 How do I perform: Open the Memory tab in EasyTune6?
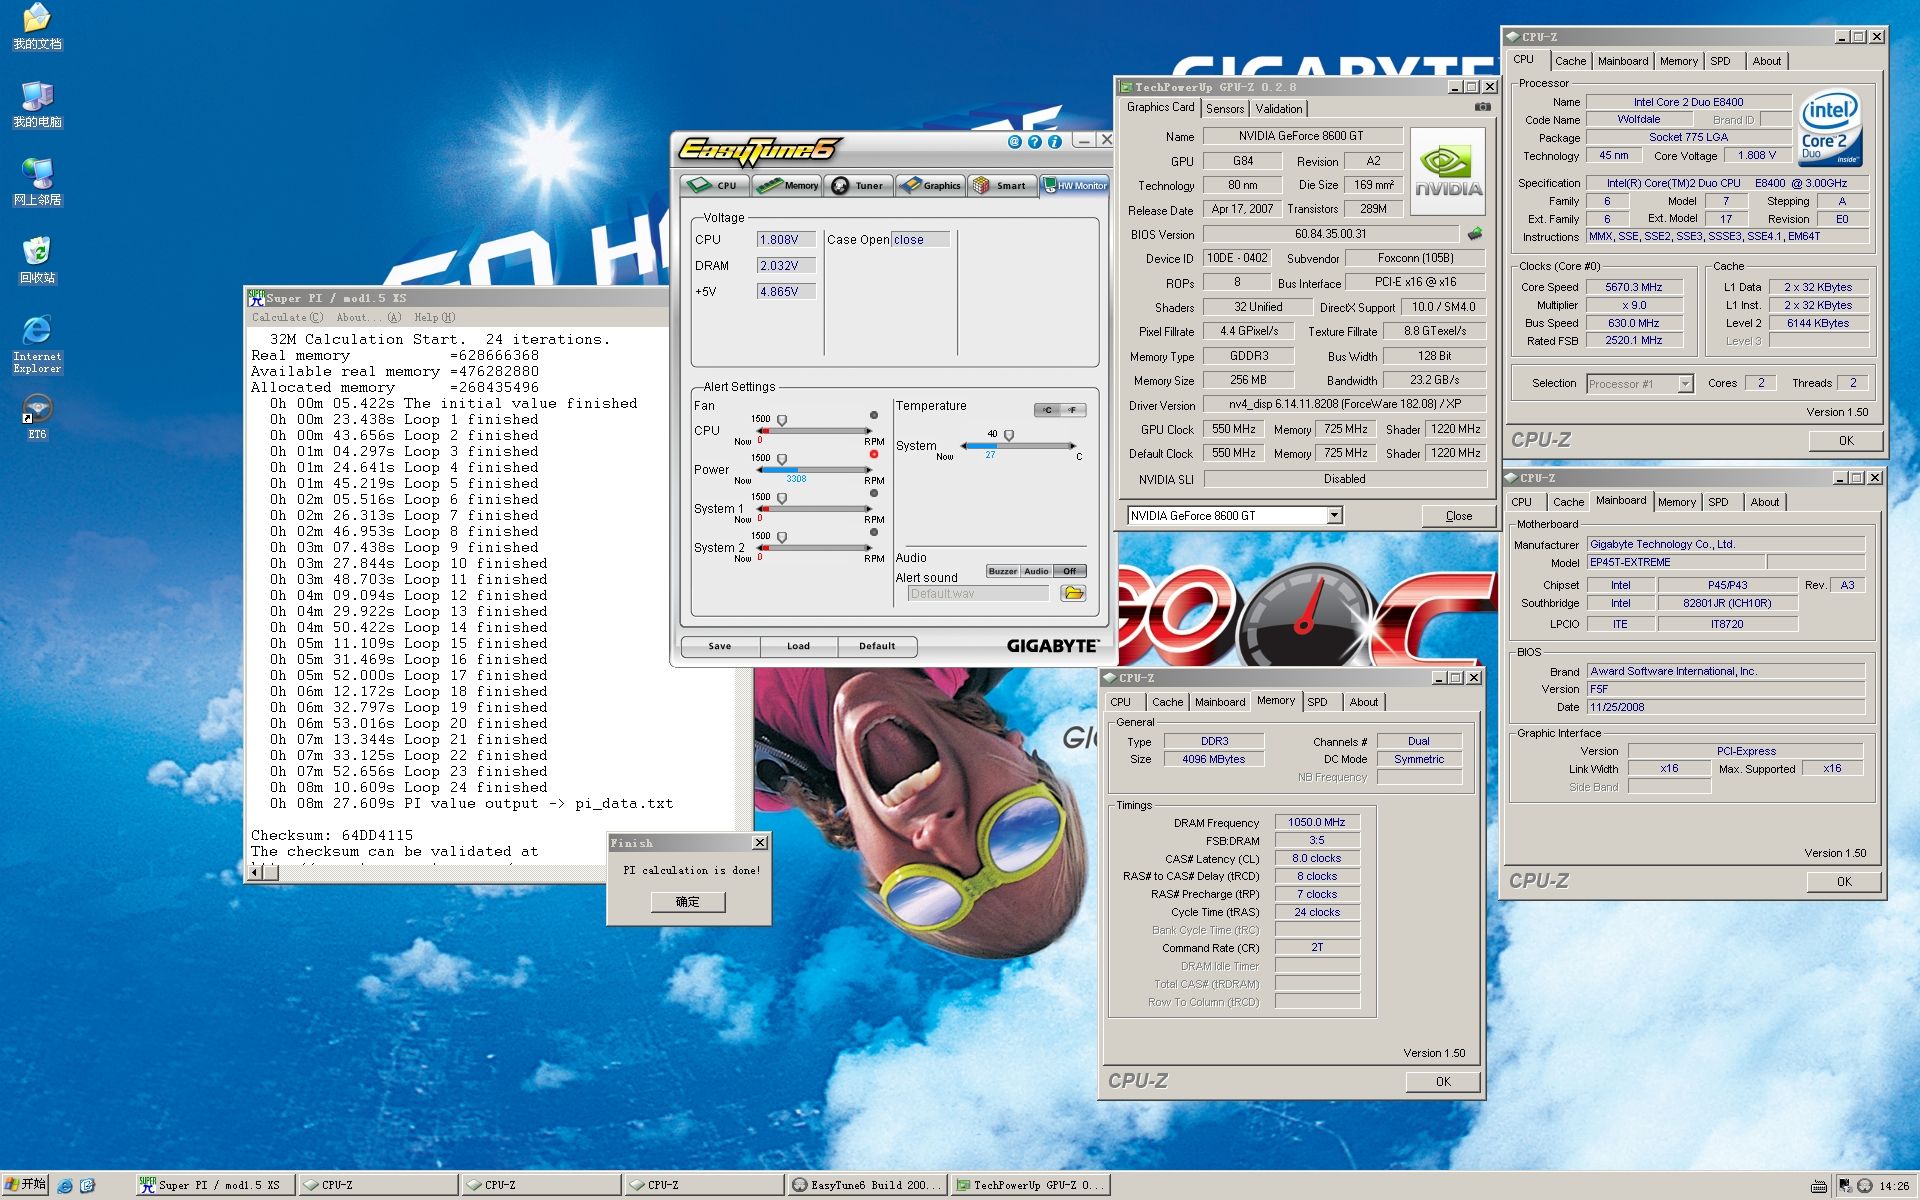pyautogui.click(x=787, y=185)
